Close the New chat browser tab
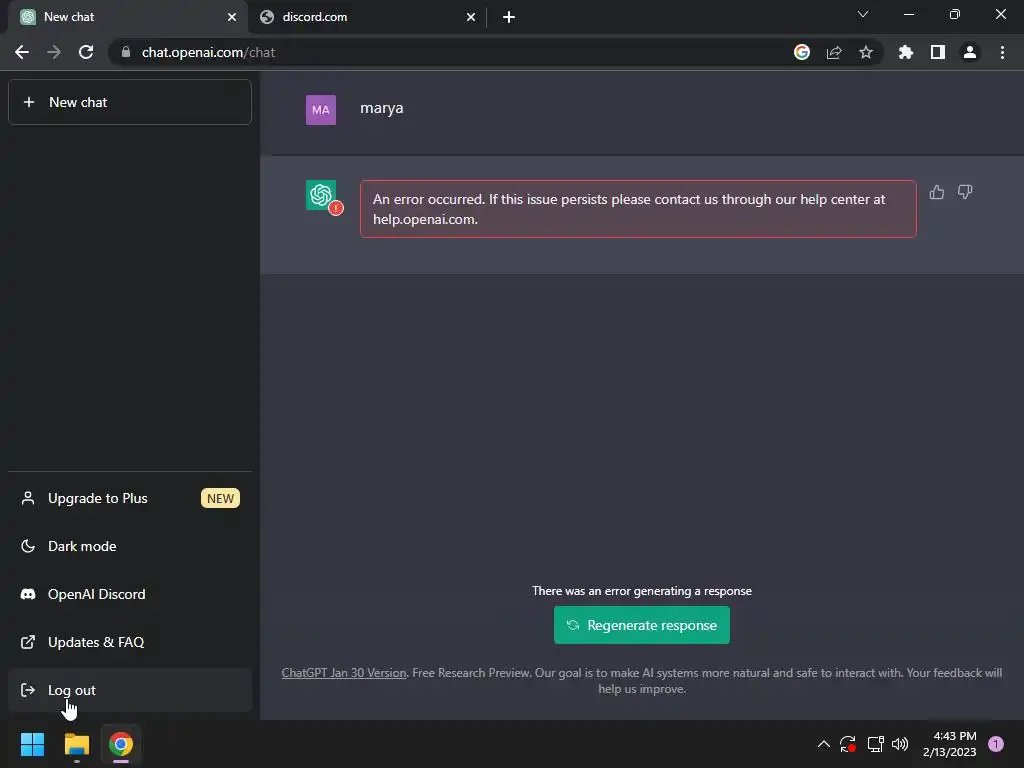1024x768 pixels. pyautogui.click(x=232, y=17)
